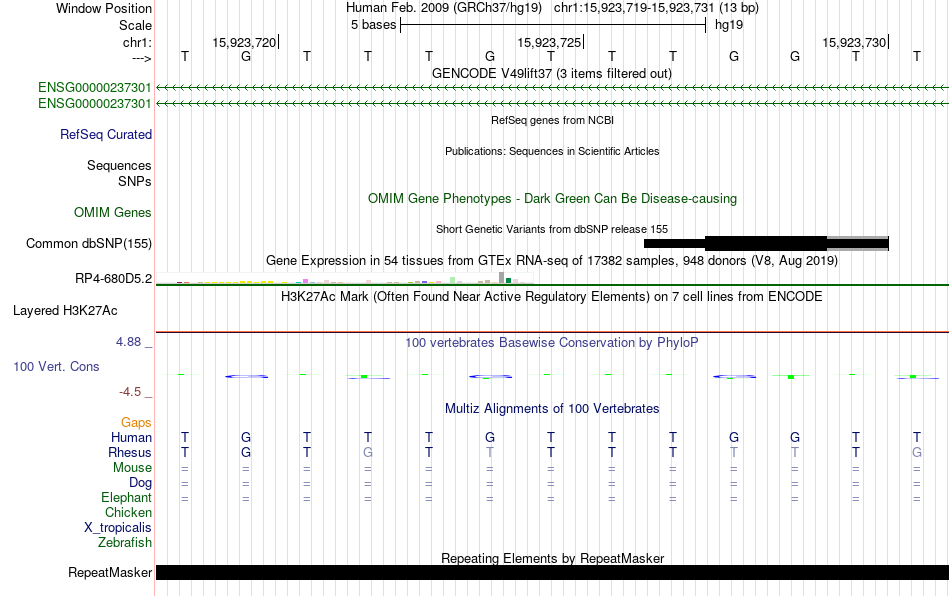Screen dimensions: 950x596
Task: Select the Scale track label
Action: tap(135, 25)
